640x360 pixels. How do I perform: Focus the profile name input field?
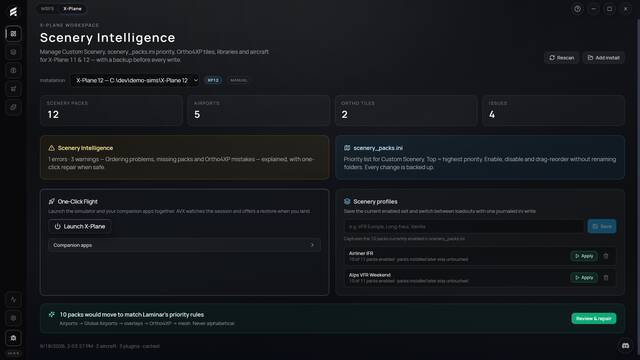464,226
